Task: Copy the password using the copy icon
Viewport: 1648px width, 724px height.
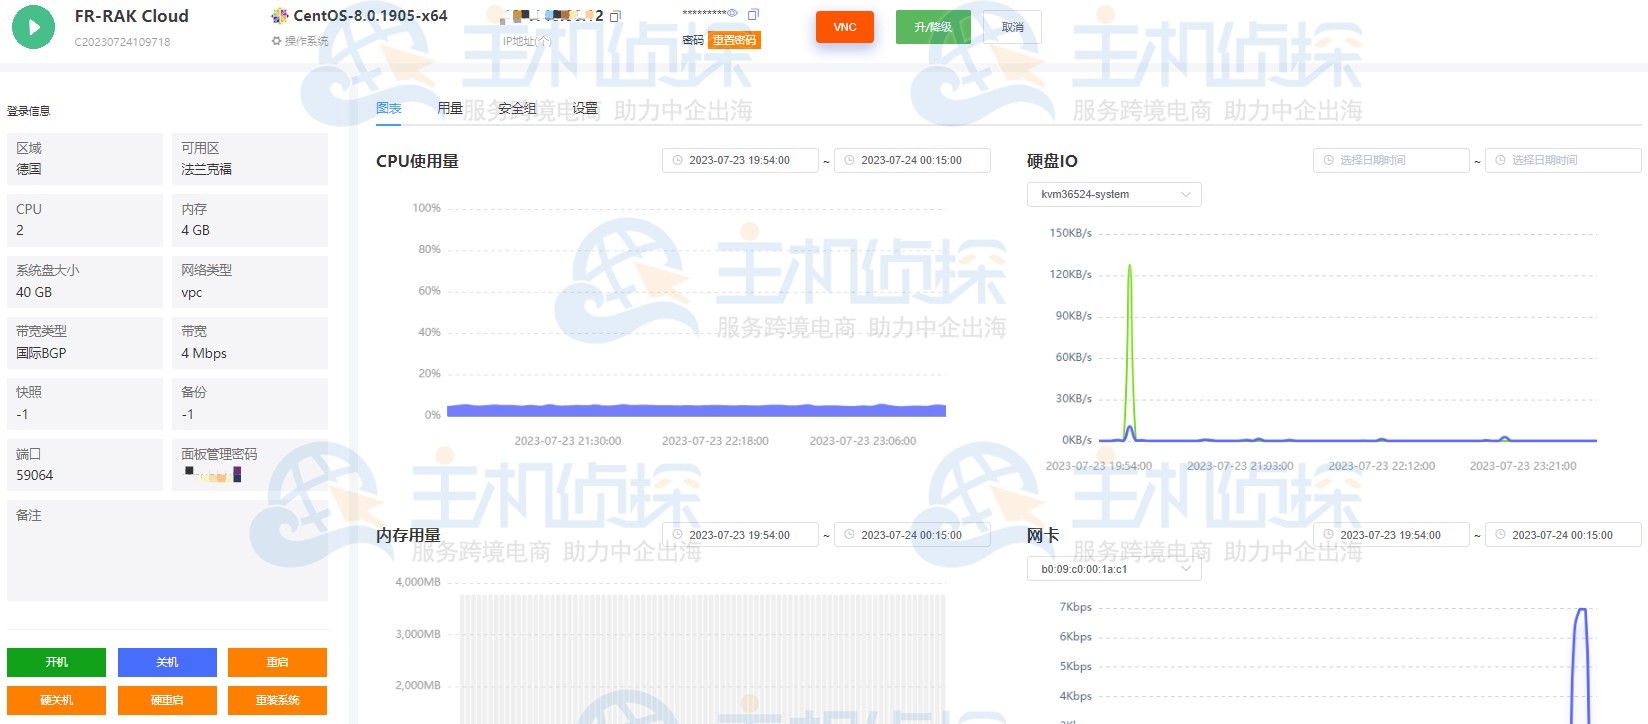Action: [x=753, y=14]
